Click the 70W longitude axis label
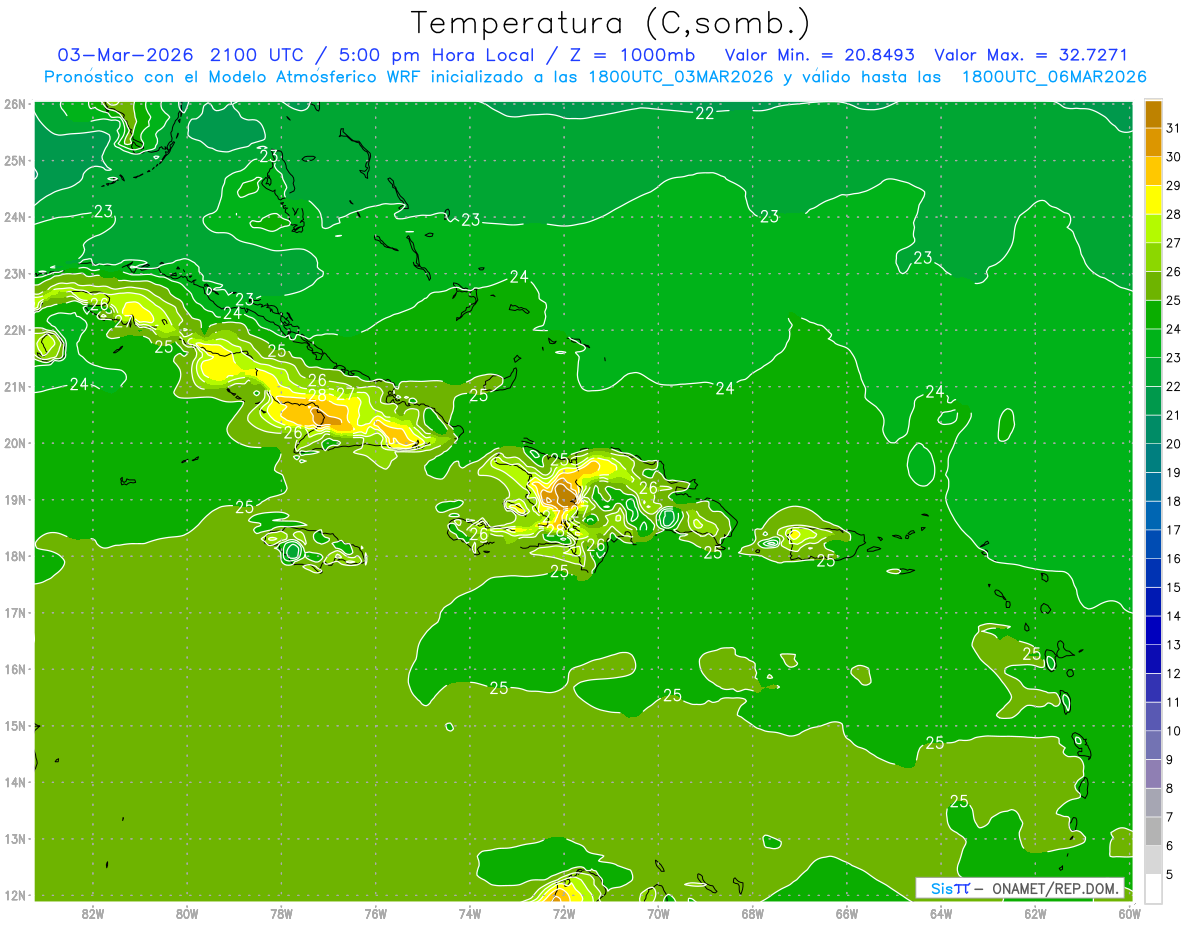The image size is (1200, 927). click(658, 914)
